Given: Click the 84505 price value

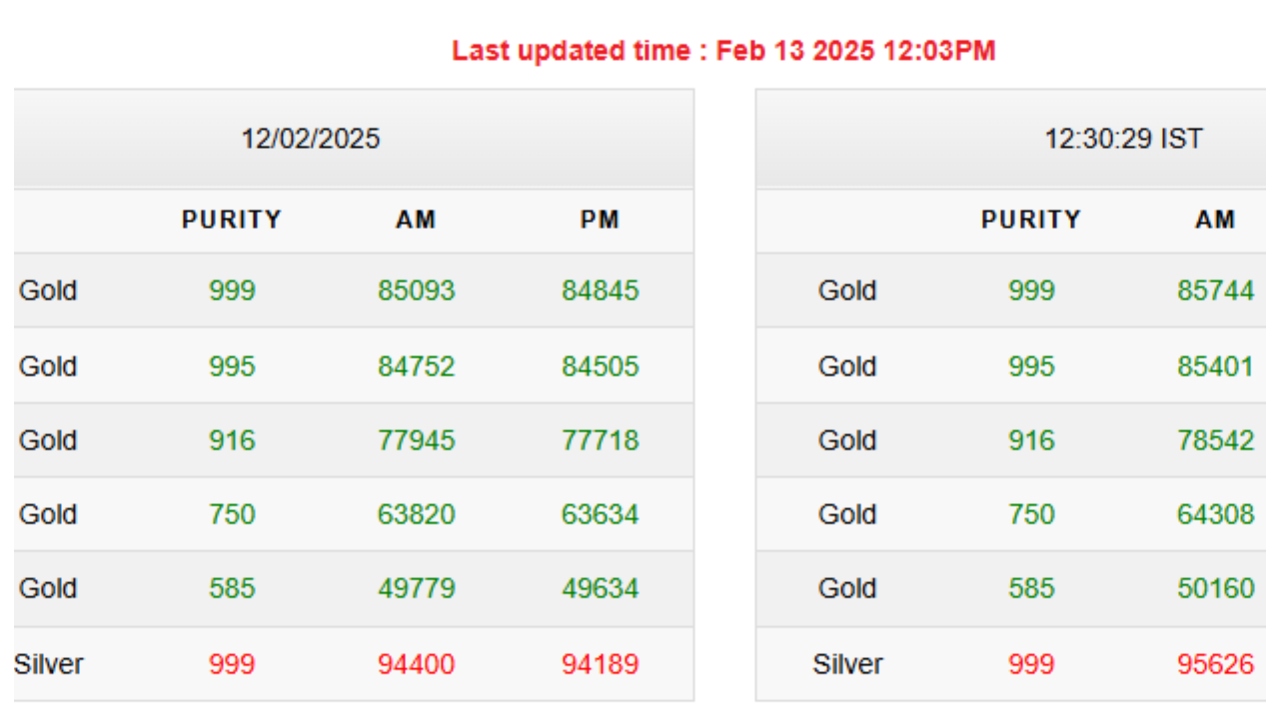Looking at the screenshot, I should 600,367.
